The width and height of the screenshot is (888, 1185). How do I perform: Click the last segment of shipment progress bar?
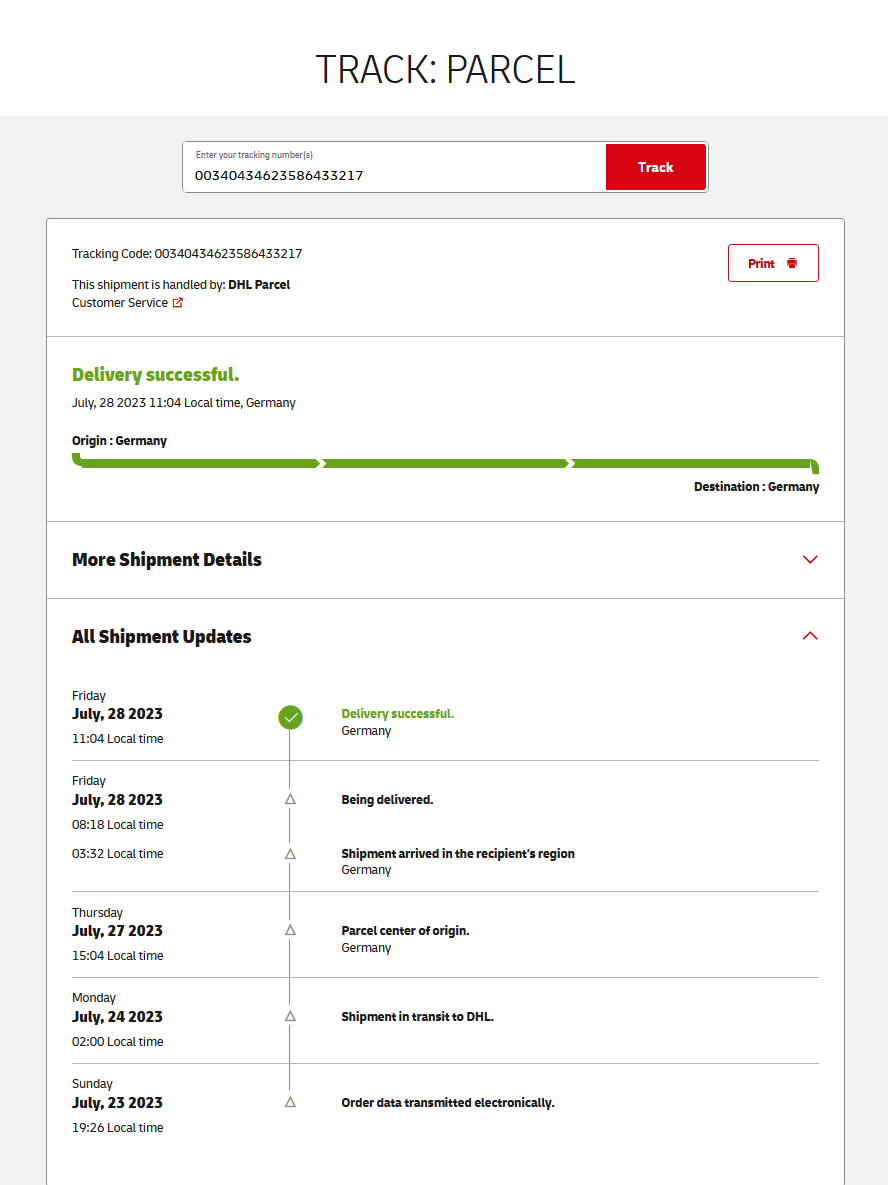click(x=692, y=464)
